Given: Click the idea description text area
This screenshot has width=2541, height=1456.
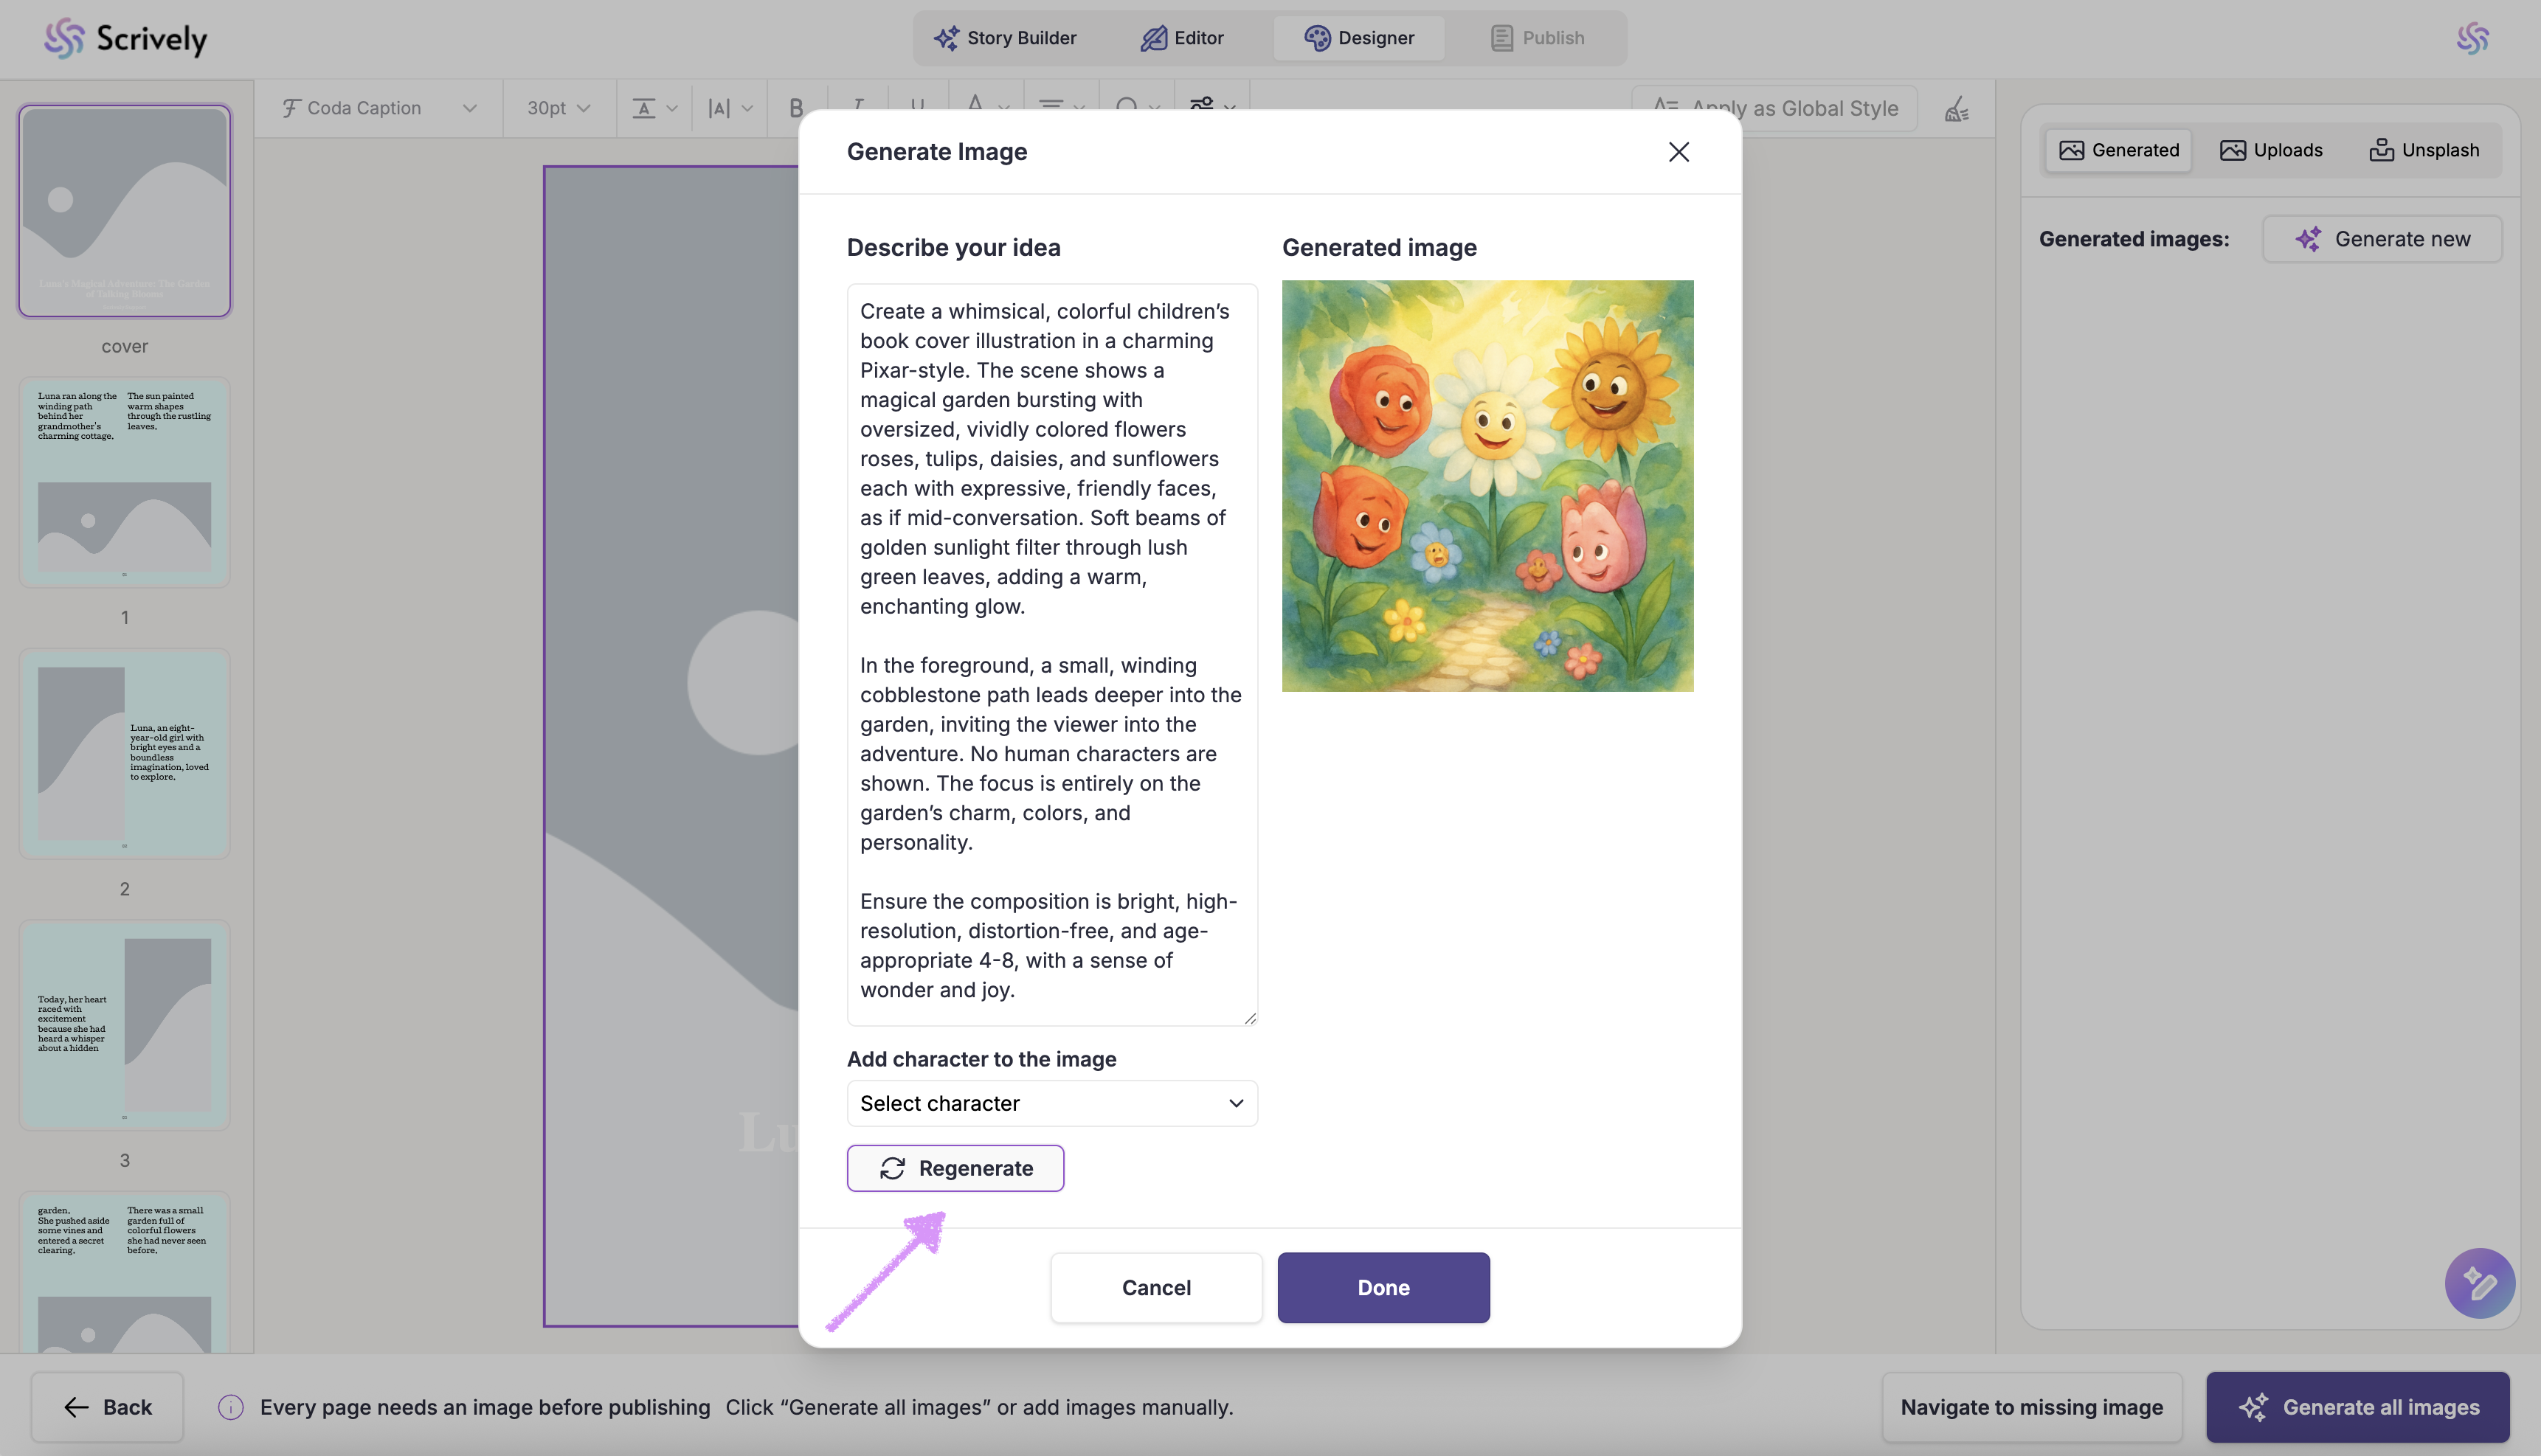Looking at the screenshot, I should point(1052,654).
